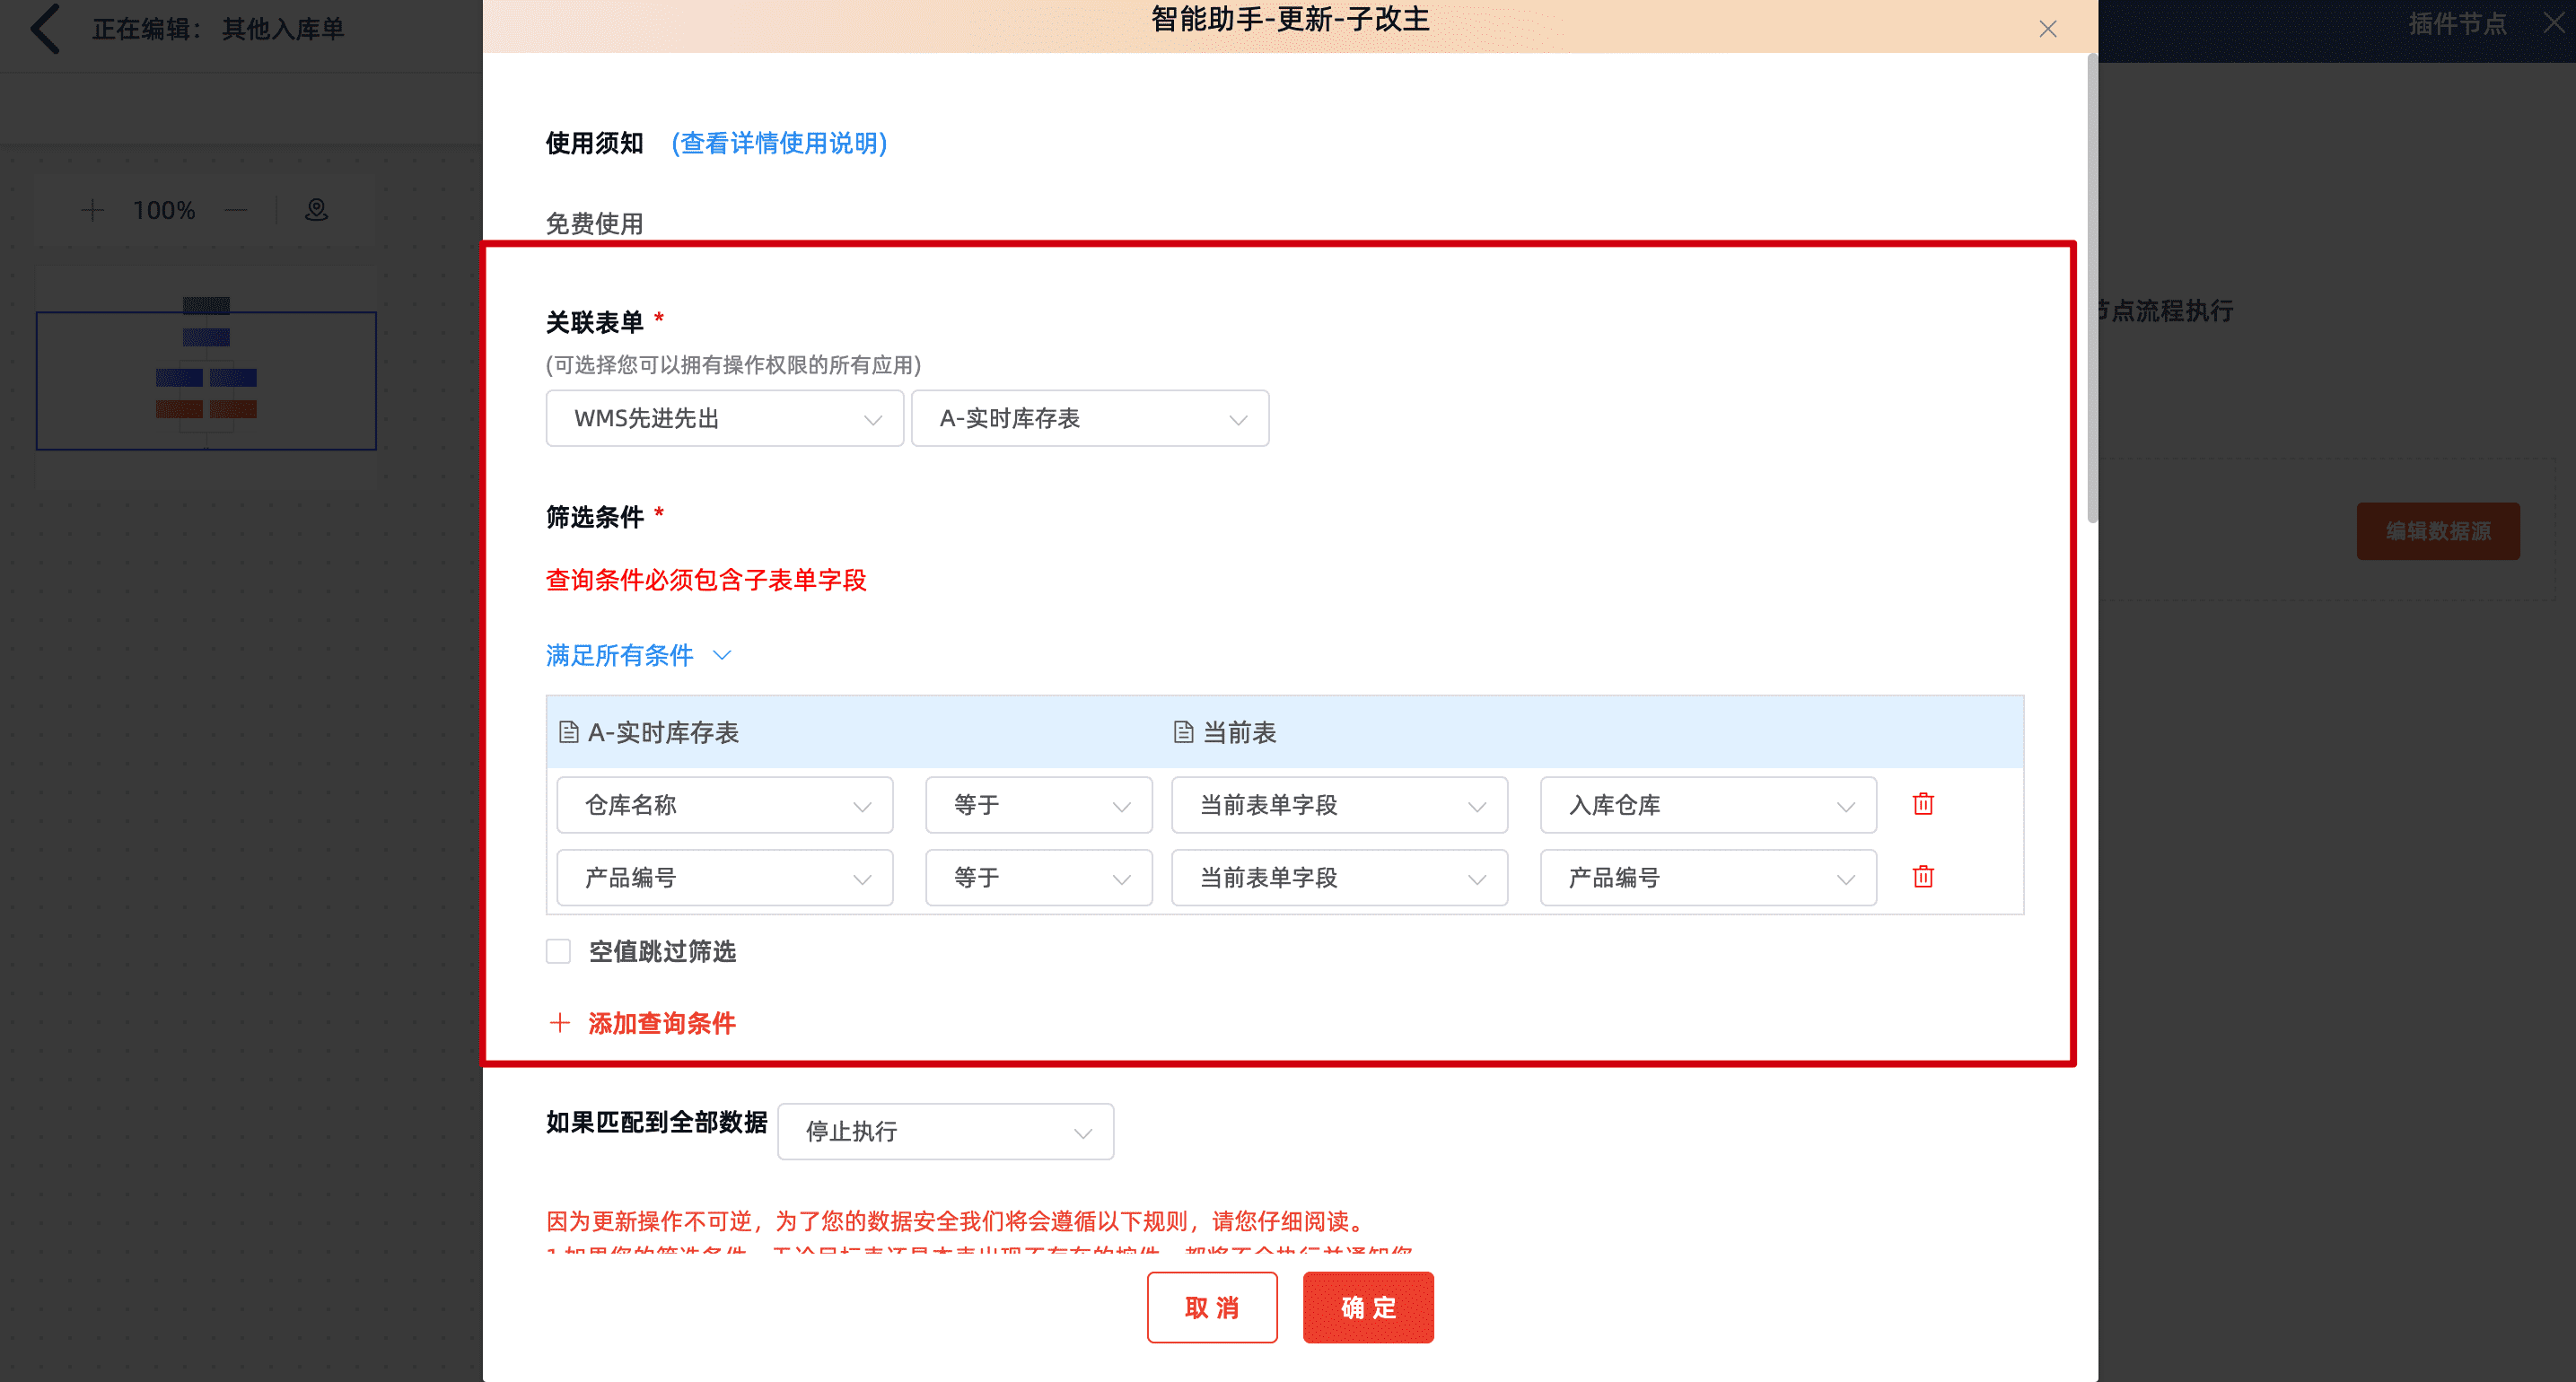Click the back arrow beside 正在编辑
The image size is (2576, 1382).
point(45,28)
